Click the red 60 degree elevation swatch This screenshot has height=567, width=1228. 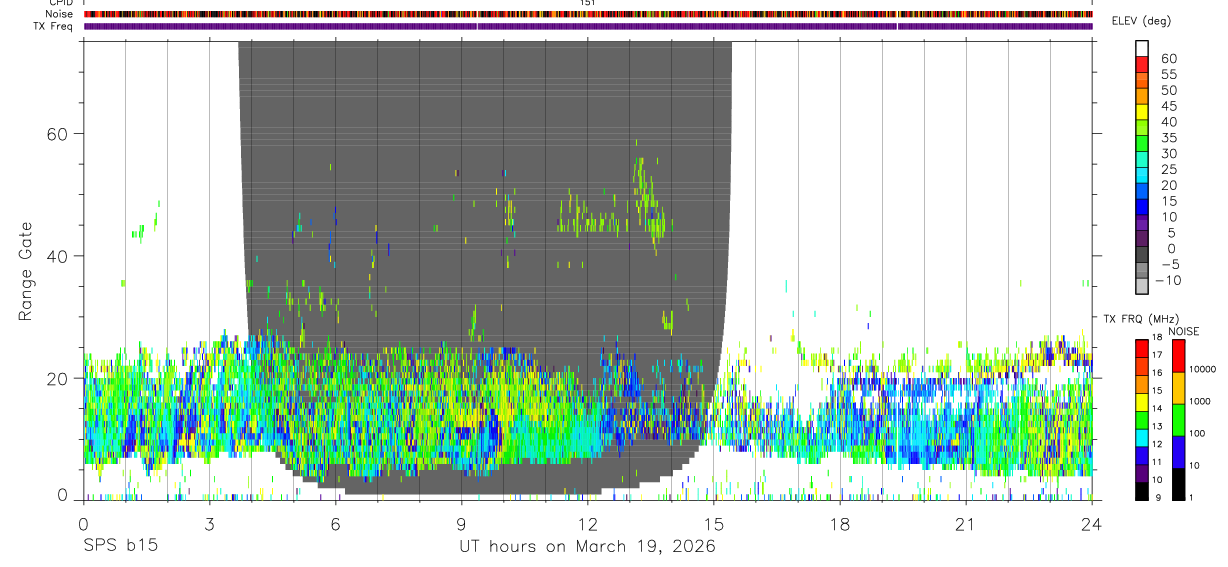pyautogui.click(x=1143, y=64)
